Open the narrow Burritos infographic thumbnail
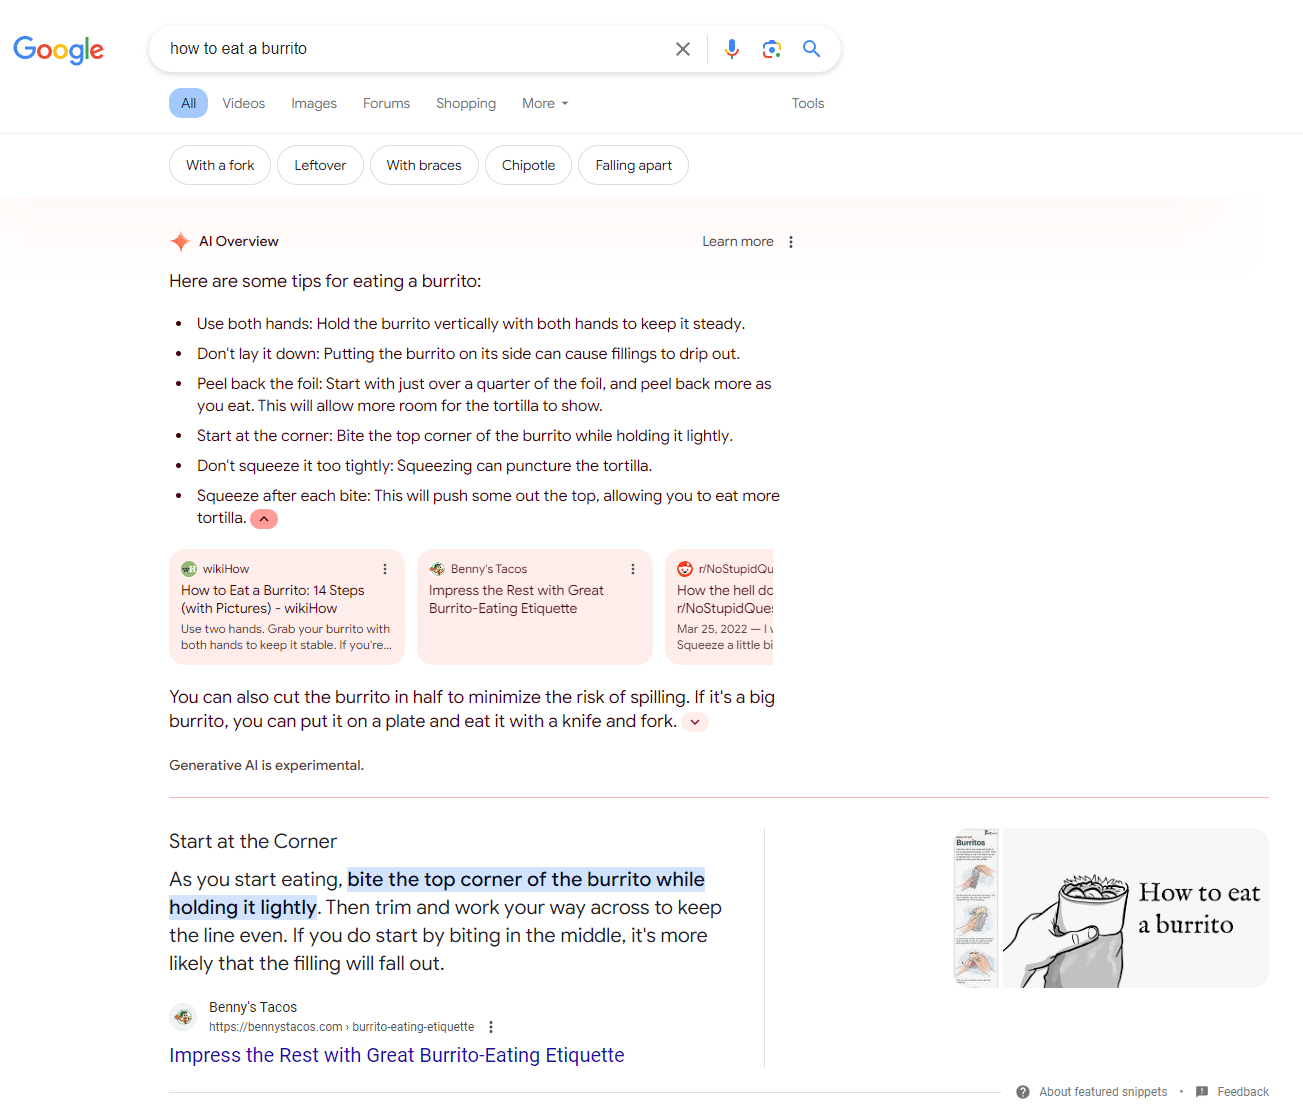 977,908
